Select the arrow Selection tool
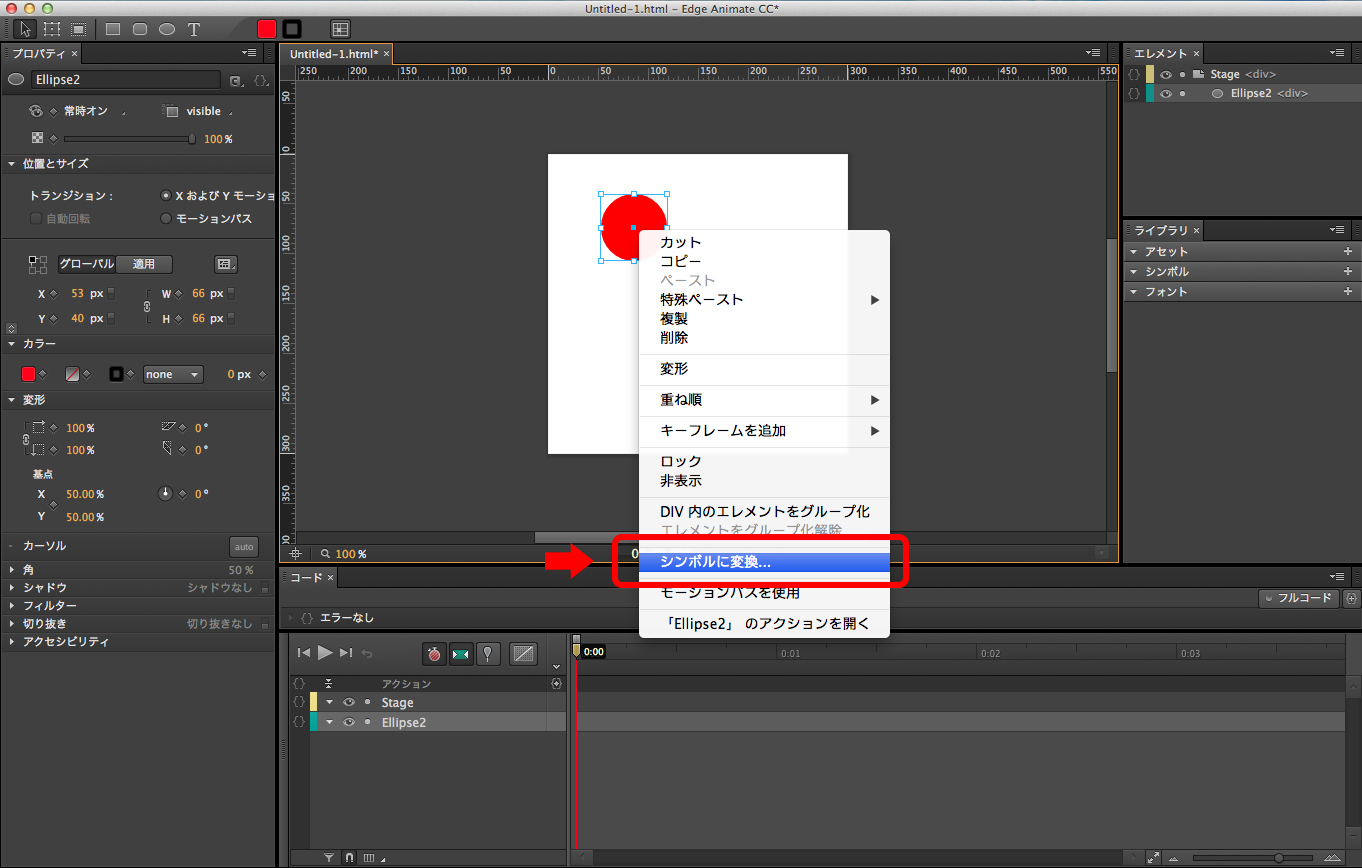The image size is (1362, 868). 24,29
